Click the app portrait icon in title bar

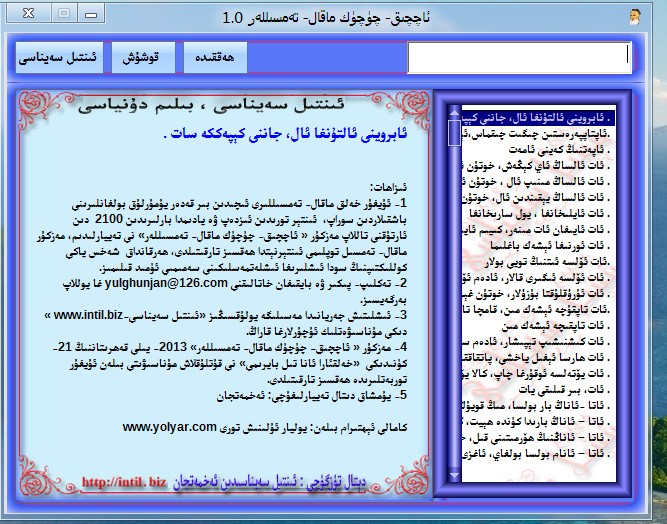coord(635,17)
